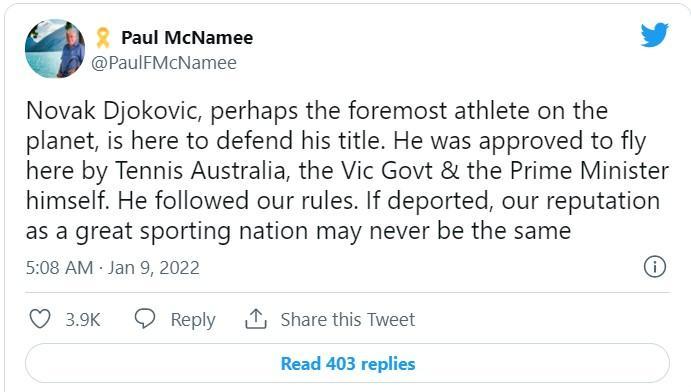Like the tweet with the heart icon
The width and height of the screenshot is (691, 392).
coord(40,319)
